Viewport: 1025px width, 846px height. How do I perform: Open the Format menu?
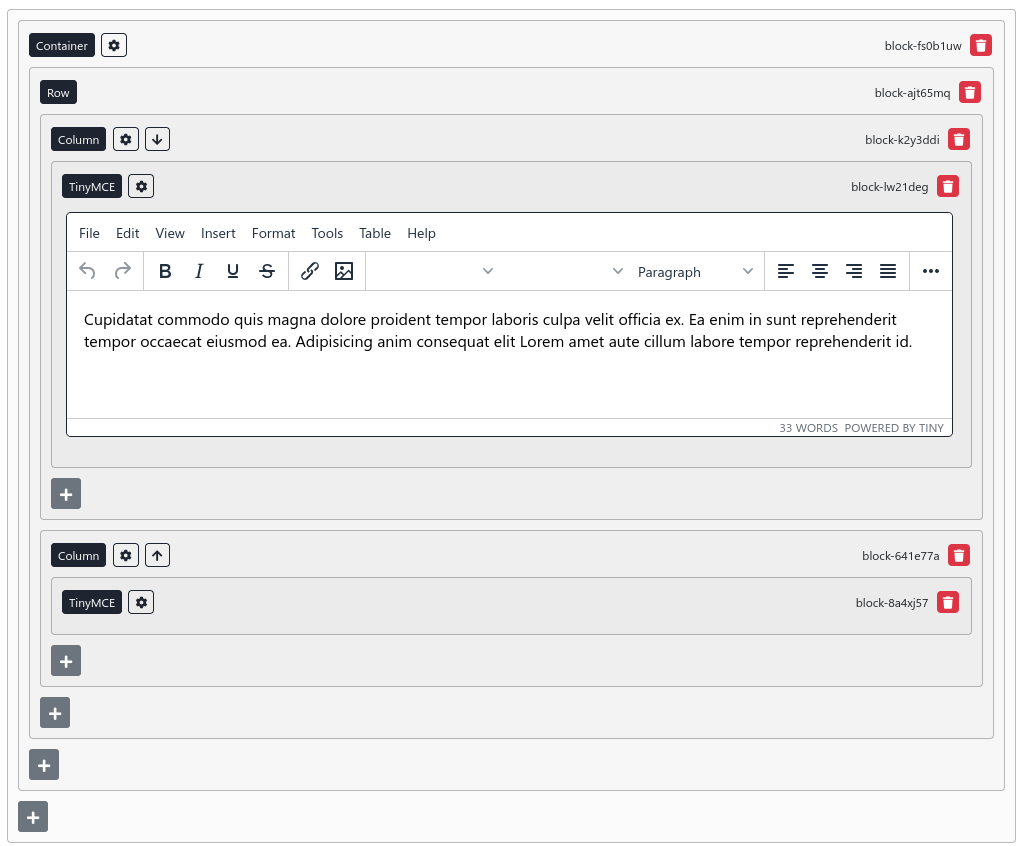(x=273, y=233)
